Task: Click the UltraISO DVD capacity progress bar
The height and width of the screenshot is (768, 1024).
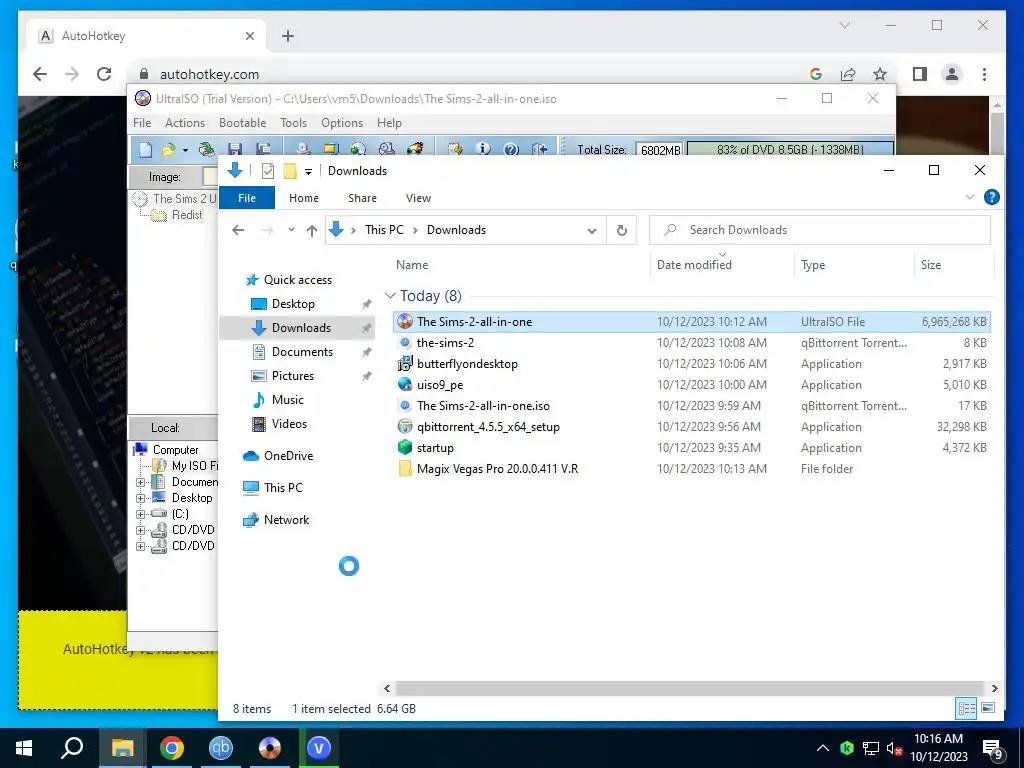Action: [790, 150]
